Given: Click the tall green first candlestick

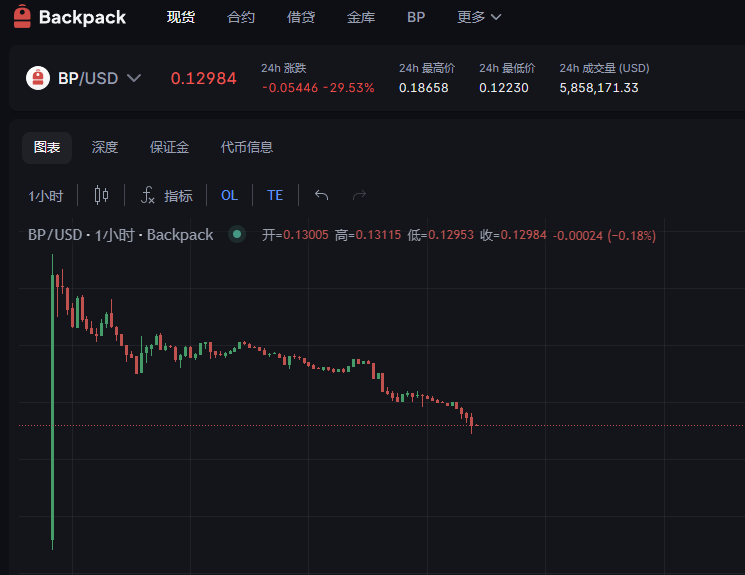Looking at the screenshot, I should tap(52, 404).
